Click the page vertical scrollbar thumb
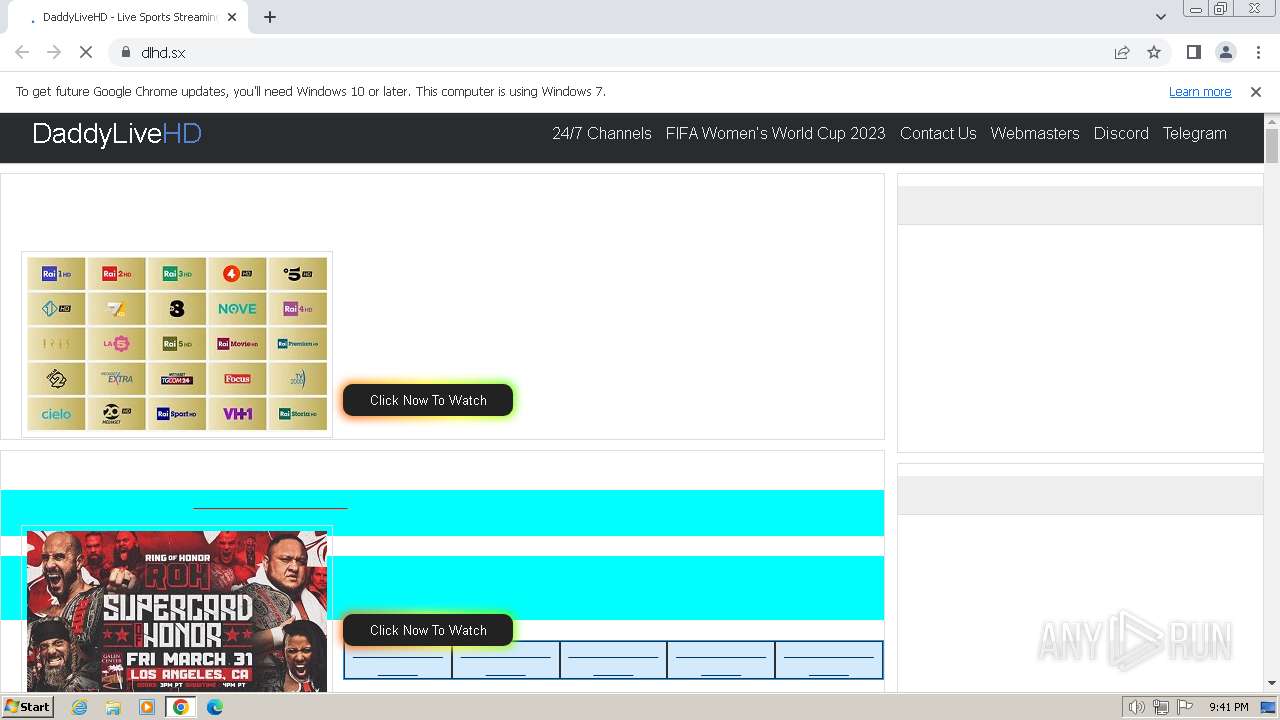 (1272, 146)
